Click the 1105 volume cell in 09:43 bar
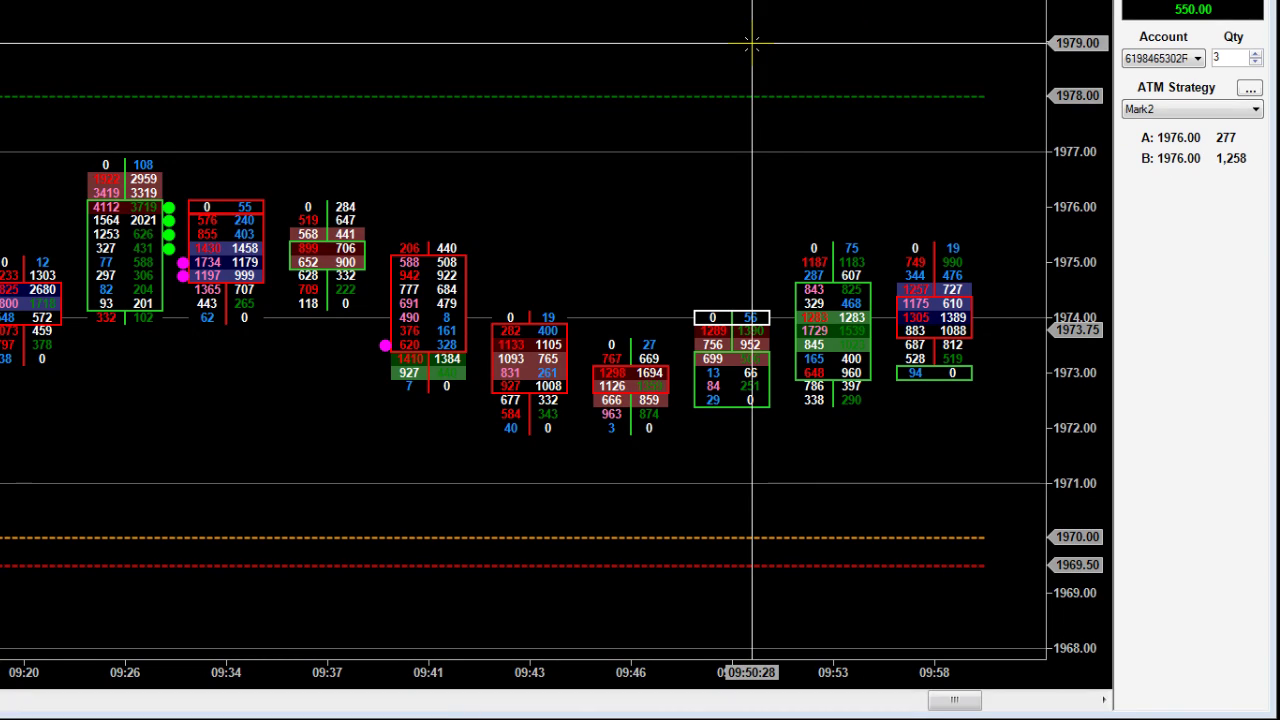Screen dimensions: 1280x720 pyautogui.click(x=548, y=345)
